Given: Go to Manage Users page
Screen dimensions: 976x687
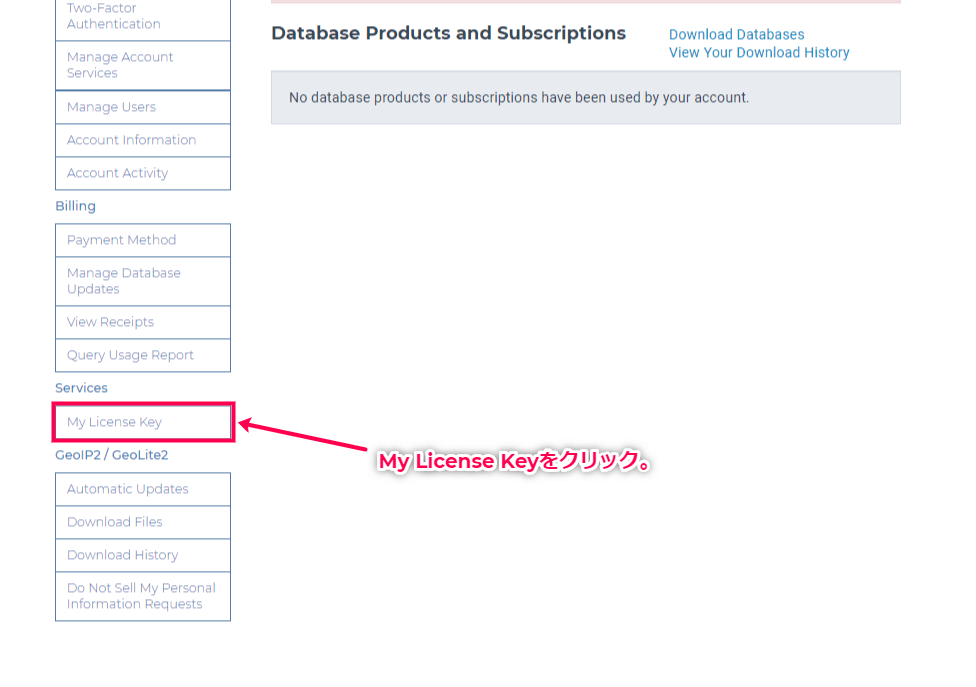Looking at the screenshot, I should (143, 107).
